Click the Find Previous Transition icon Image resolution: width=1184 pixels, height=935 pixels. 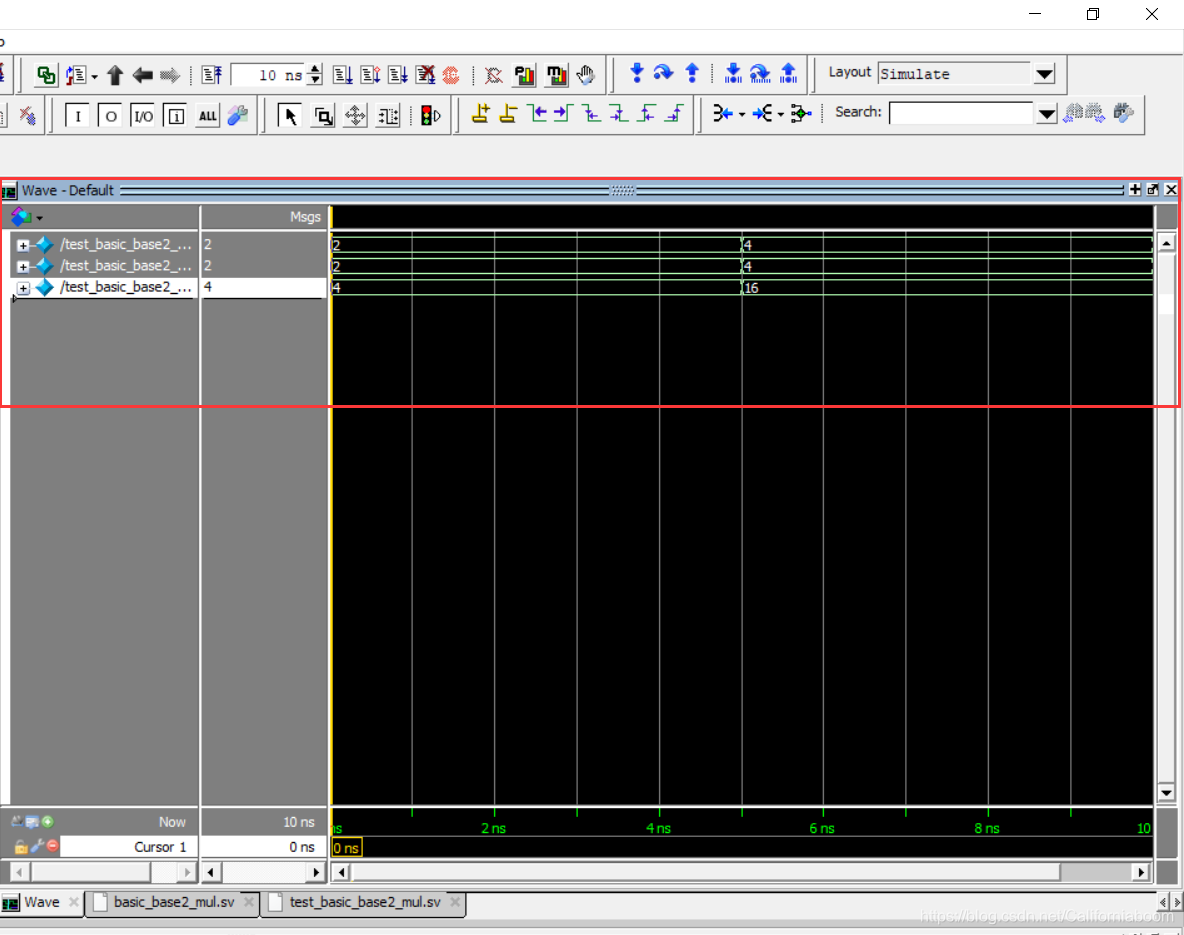(537, 114)
